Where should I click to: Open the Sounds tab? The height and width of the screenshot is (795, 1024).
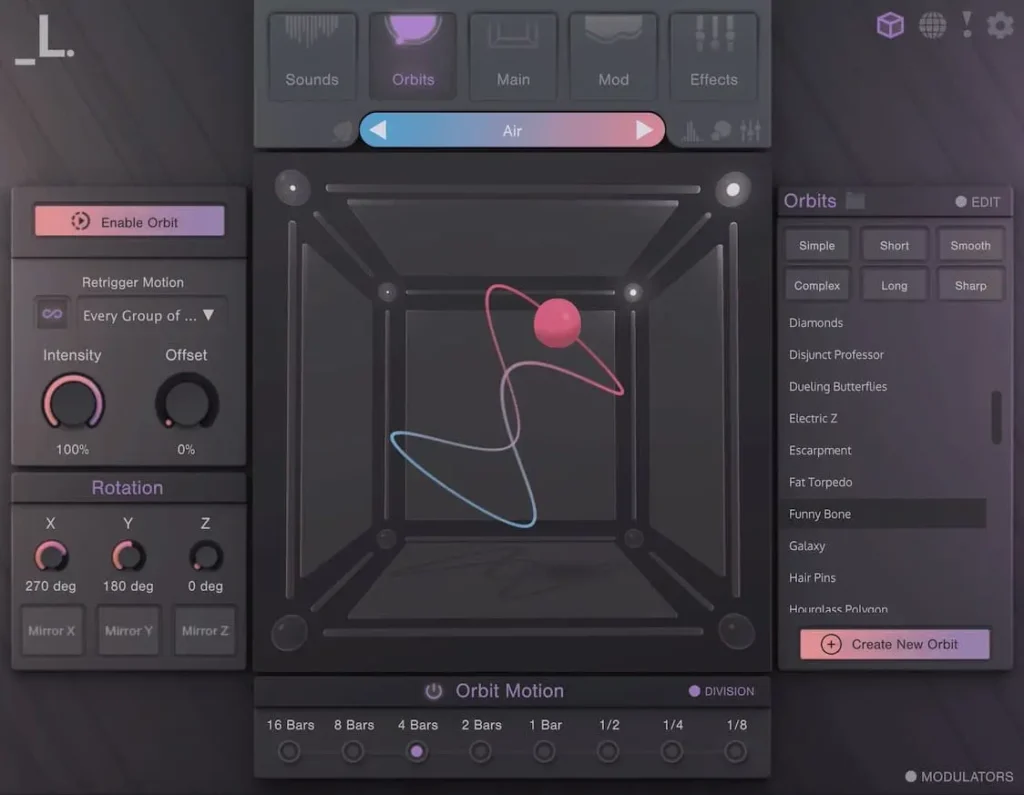312,56
